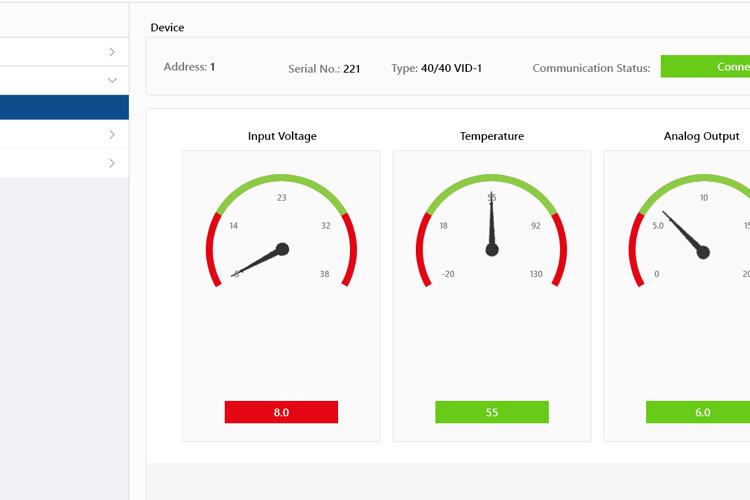
Task: Expand the sidebar row below the blue item
Action: [x=112, y=134]
